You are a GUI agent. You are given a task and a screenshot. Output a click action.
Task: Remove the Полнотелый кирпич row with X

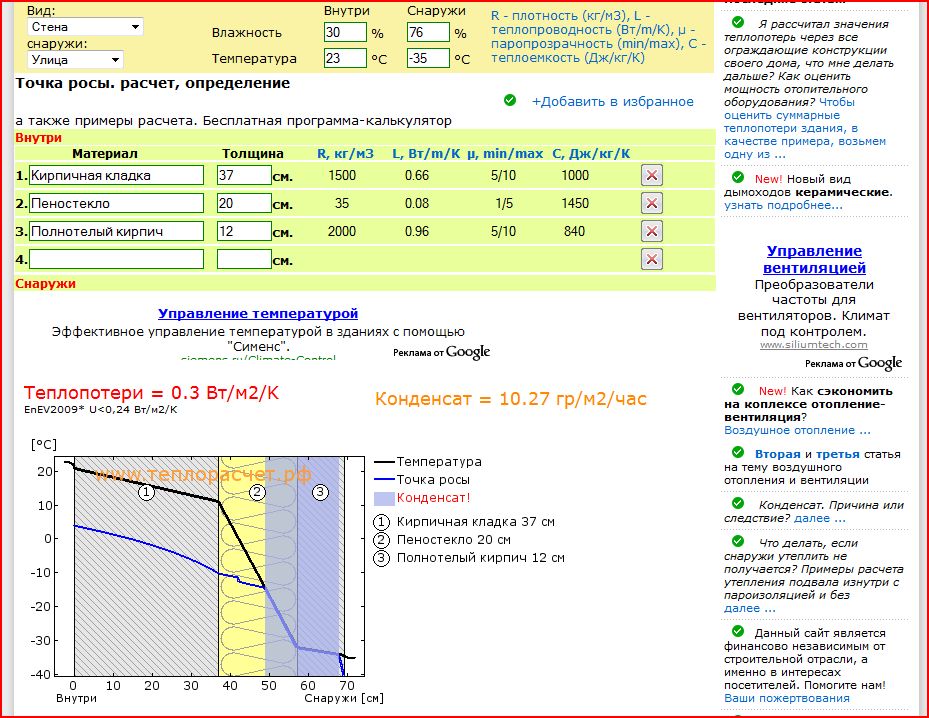(x=652, y=231)
